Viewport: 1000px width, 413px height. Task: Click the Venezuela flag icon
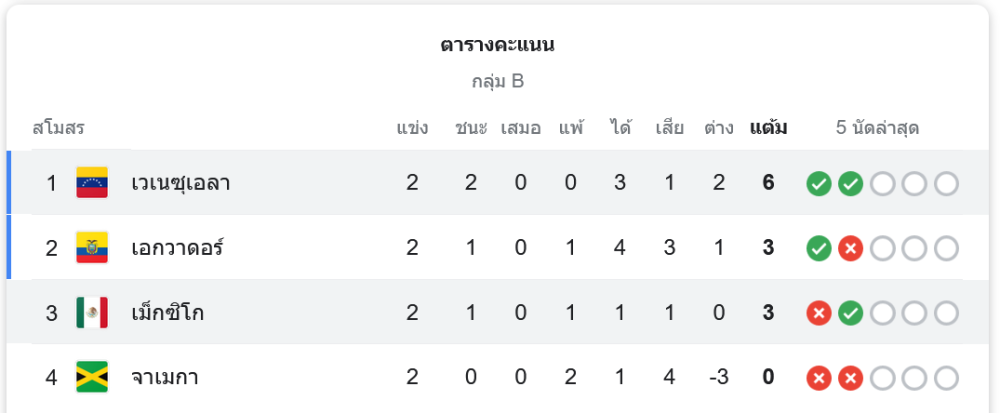click(92, 183)
